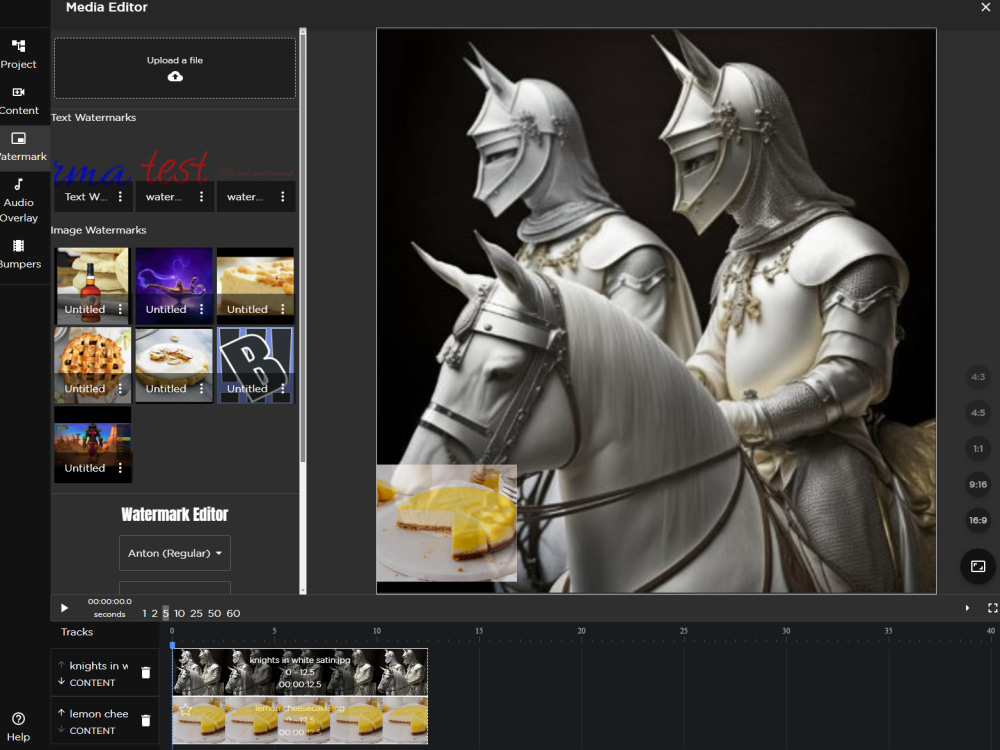Set aspect ratio to 16:9
1000x750 pixels.
tap(978, 520)
